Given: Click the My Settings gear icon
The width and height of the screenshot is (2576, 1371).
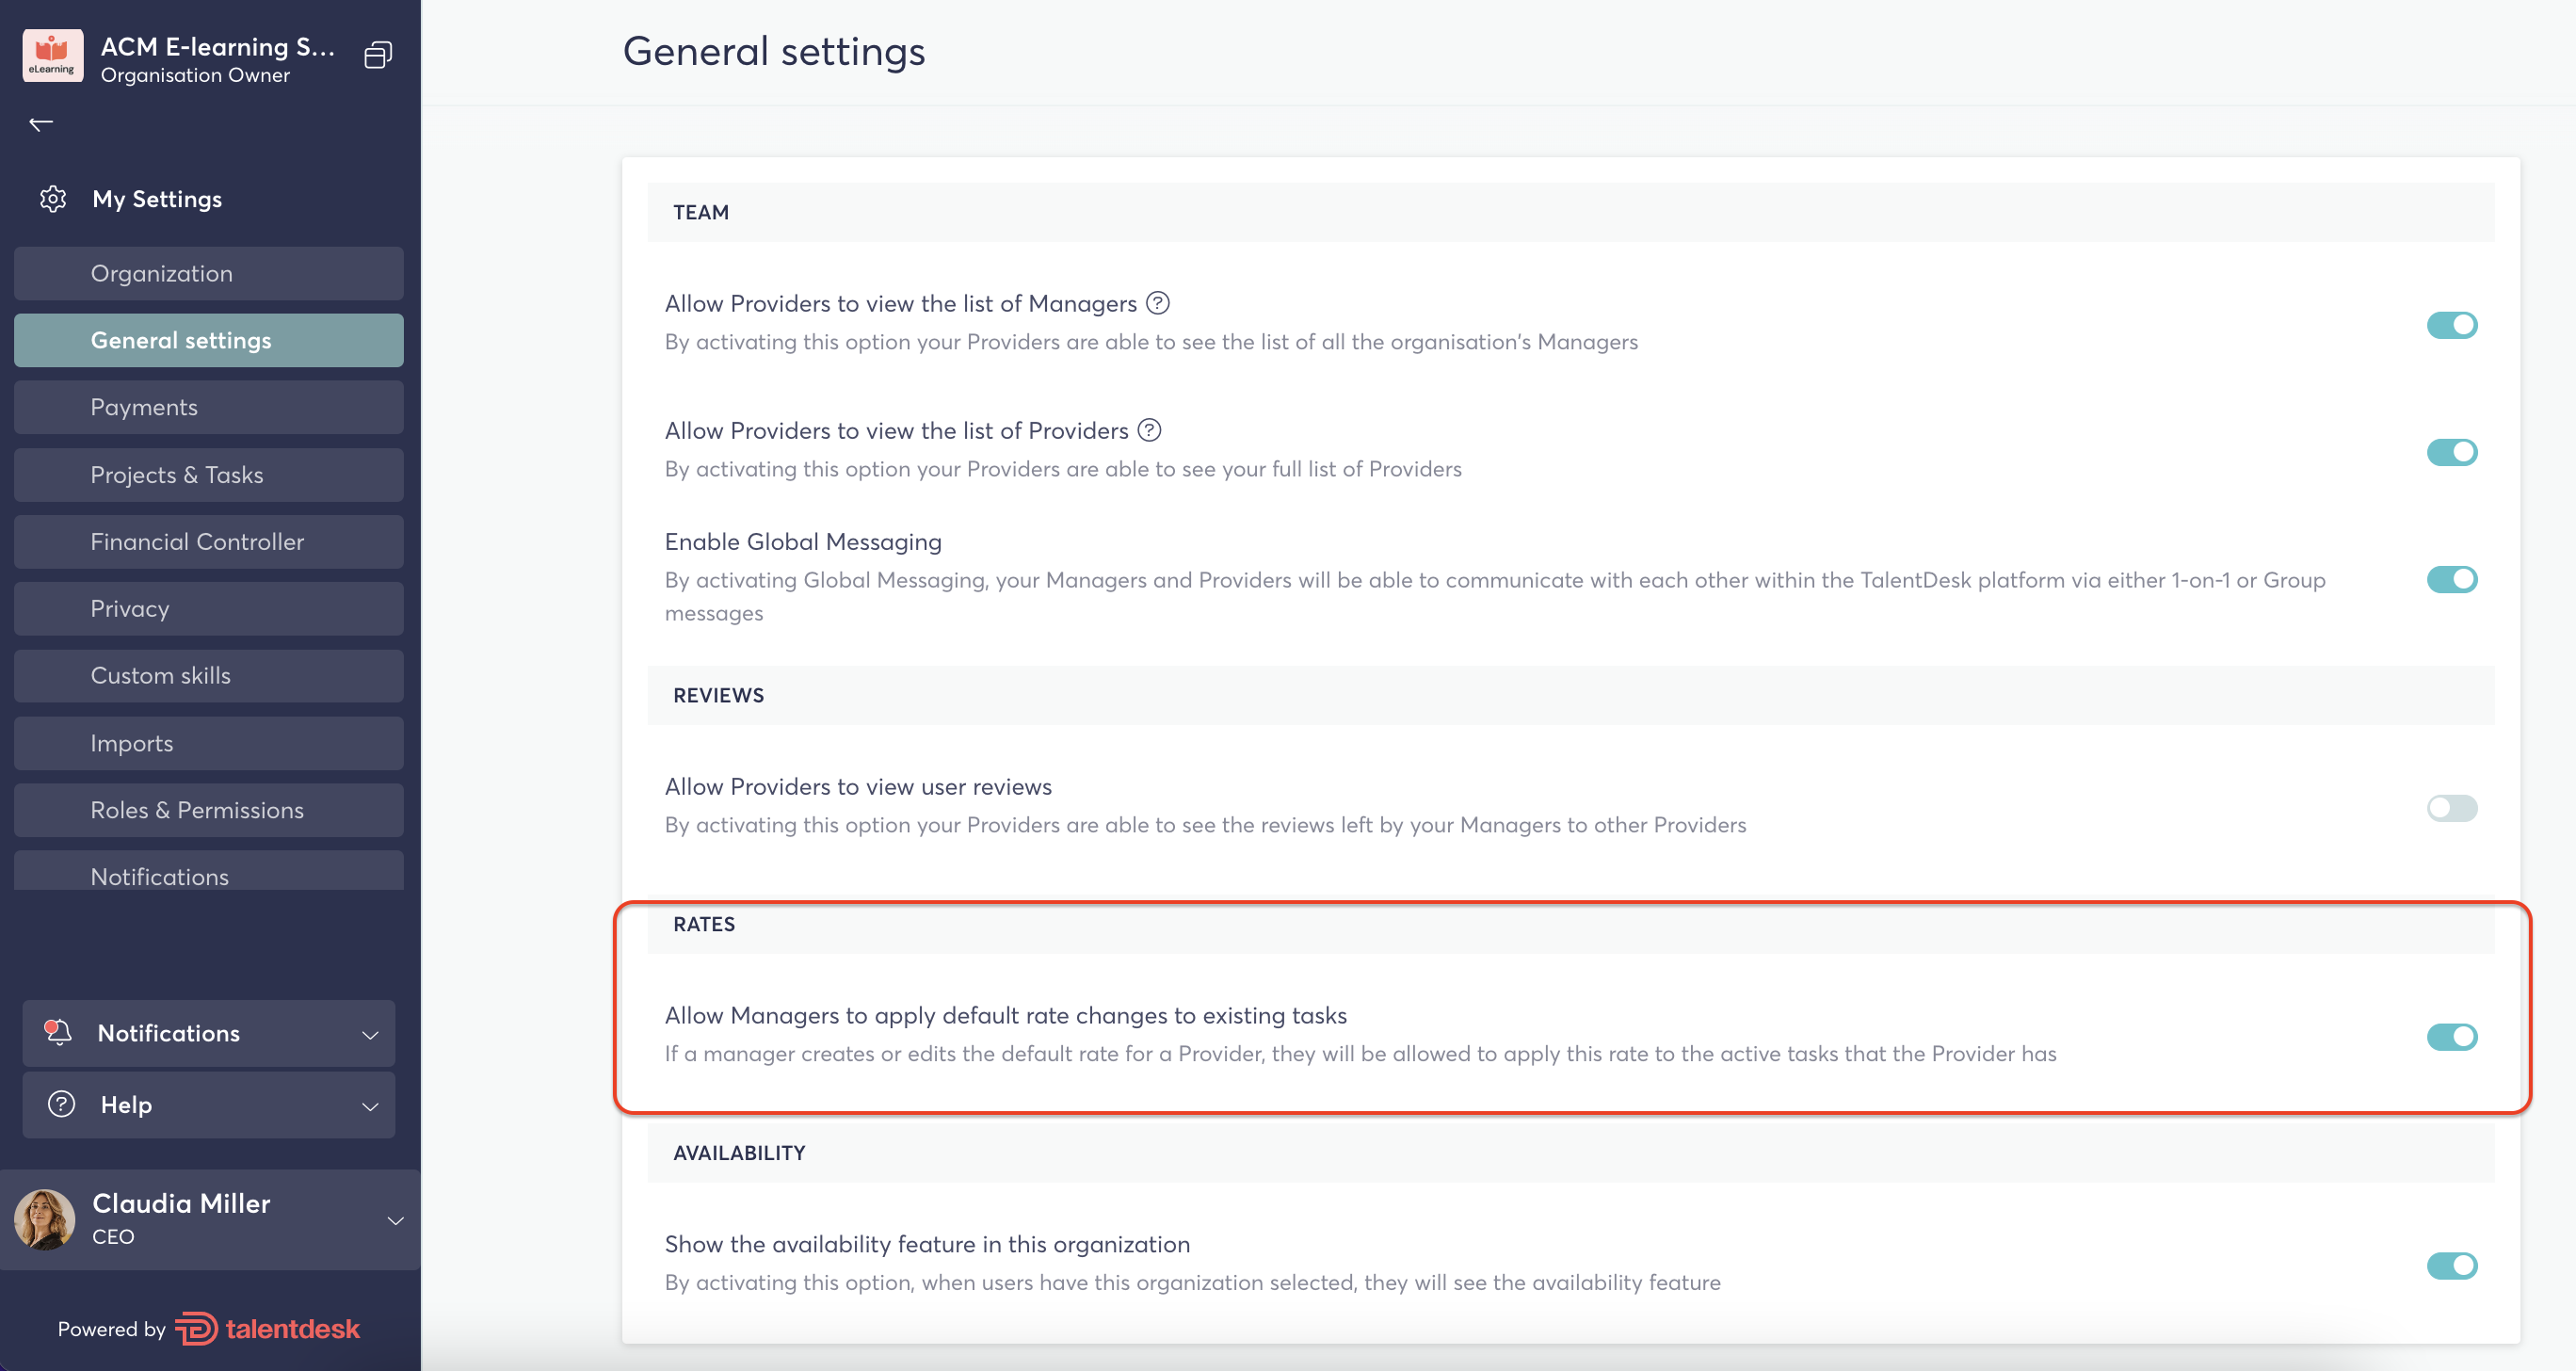Looking at the screenshot, I should click(53, 199).
